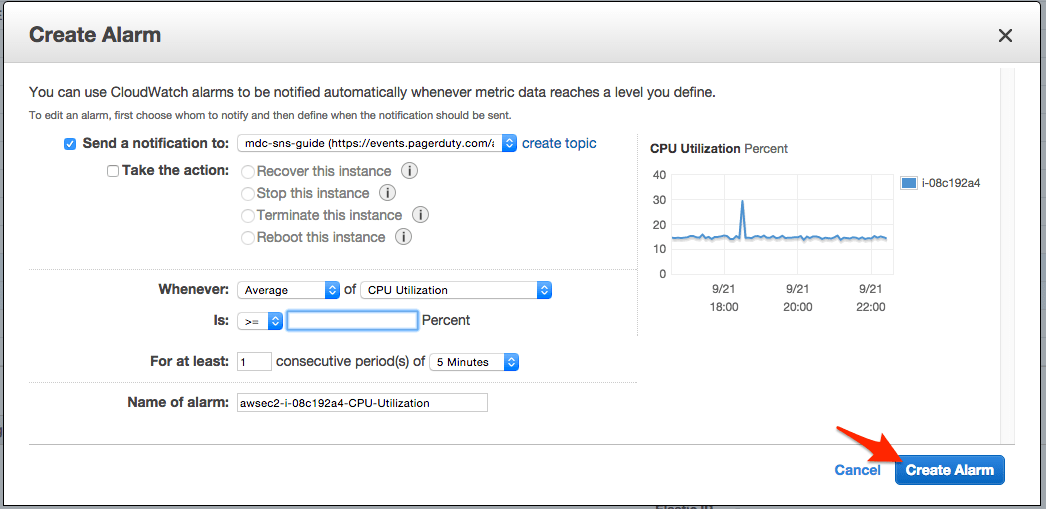Enable the Take the action checkbox
This screenshot has width=1046, height=509.
[x=113, y=171]
